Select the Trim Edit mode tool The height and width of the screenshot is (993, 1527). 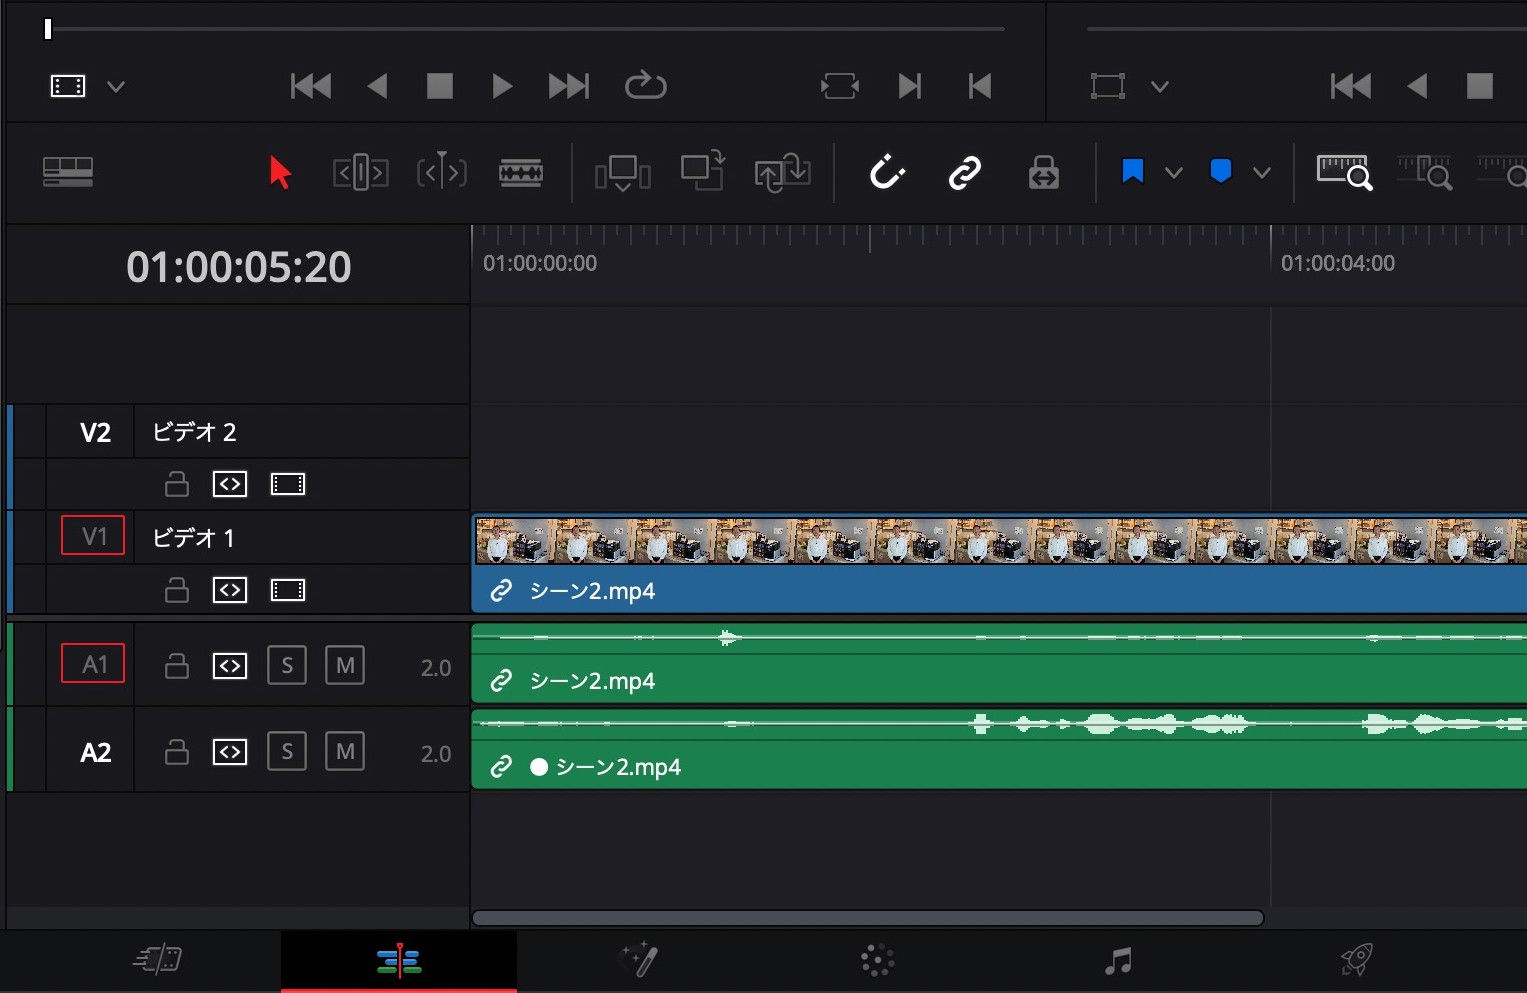(360, 172)
